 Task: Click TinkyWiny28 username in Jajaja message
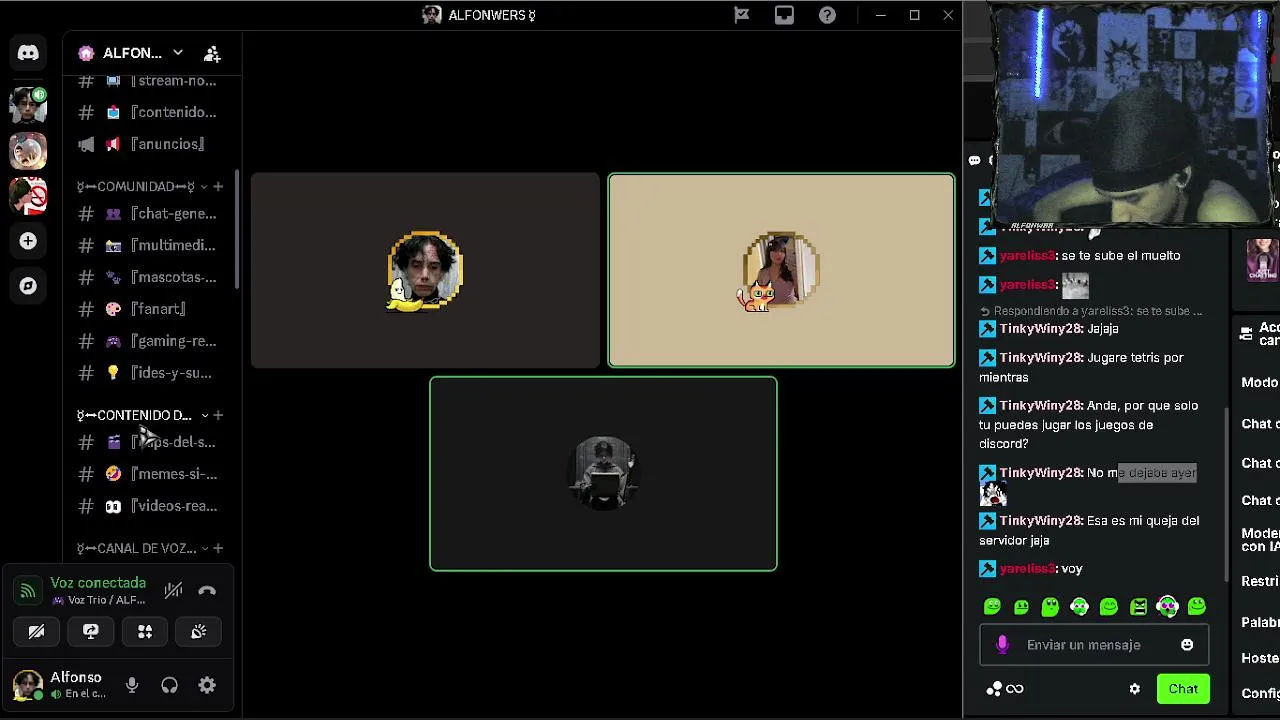coord(1041,328)
